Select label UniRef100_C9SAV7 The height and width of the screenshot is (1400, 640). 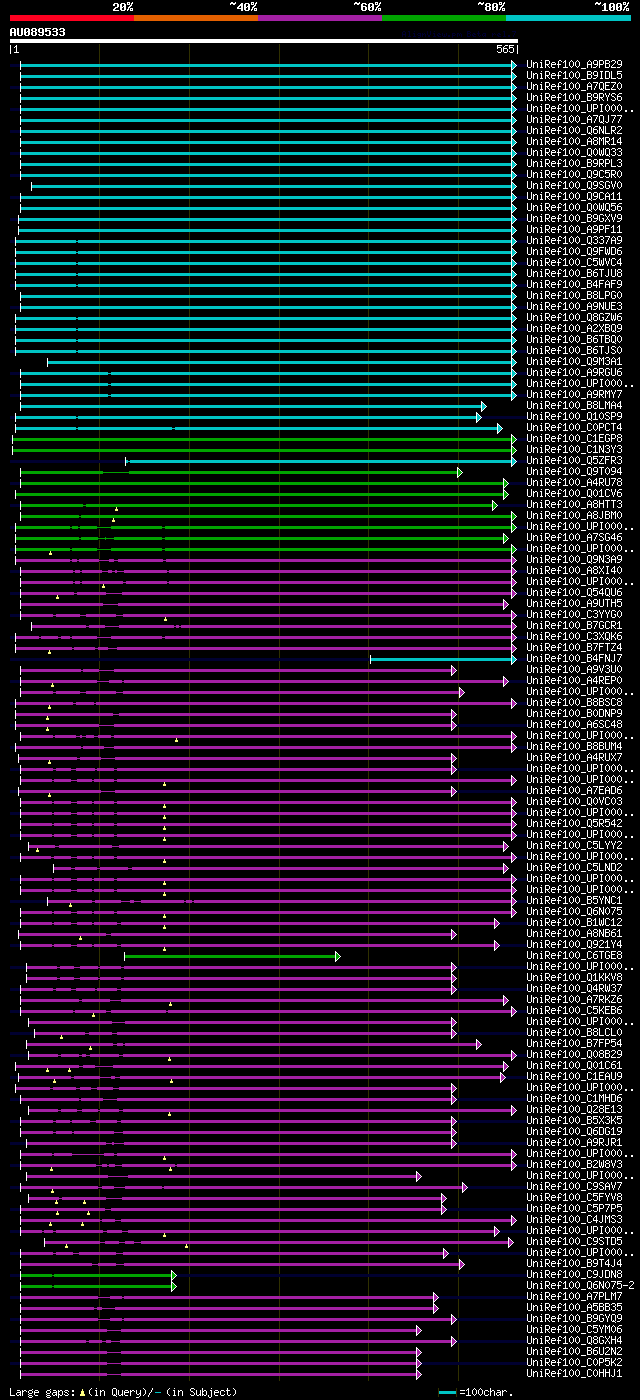[x=574, y=1186]
